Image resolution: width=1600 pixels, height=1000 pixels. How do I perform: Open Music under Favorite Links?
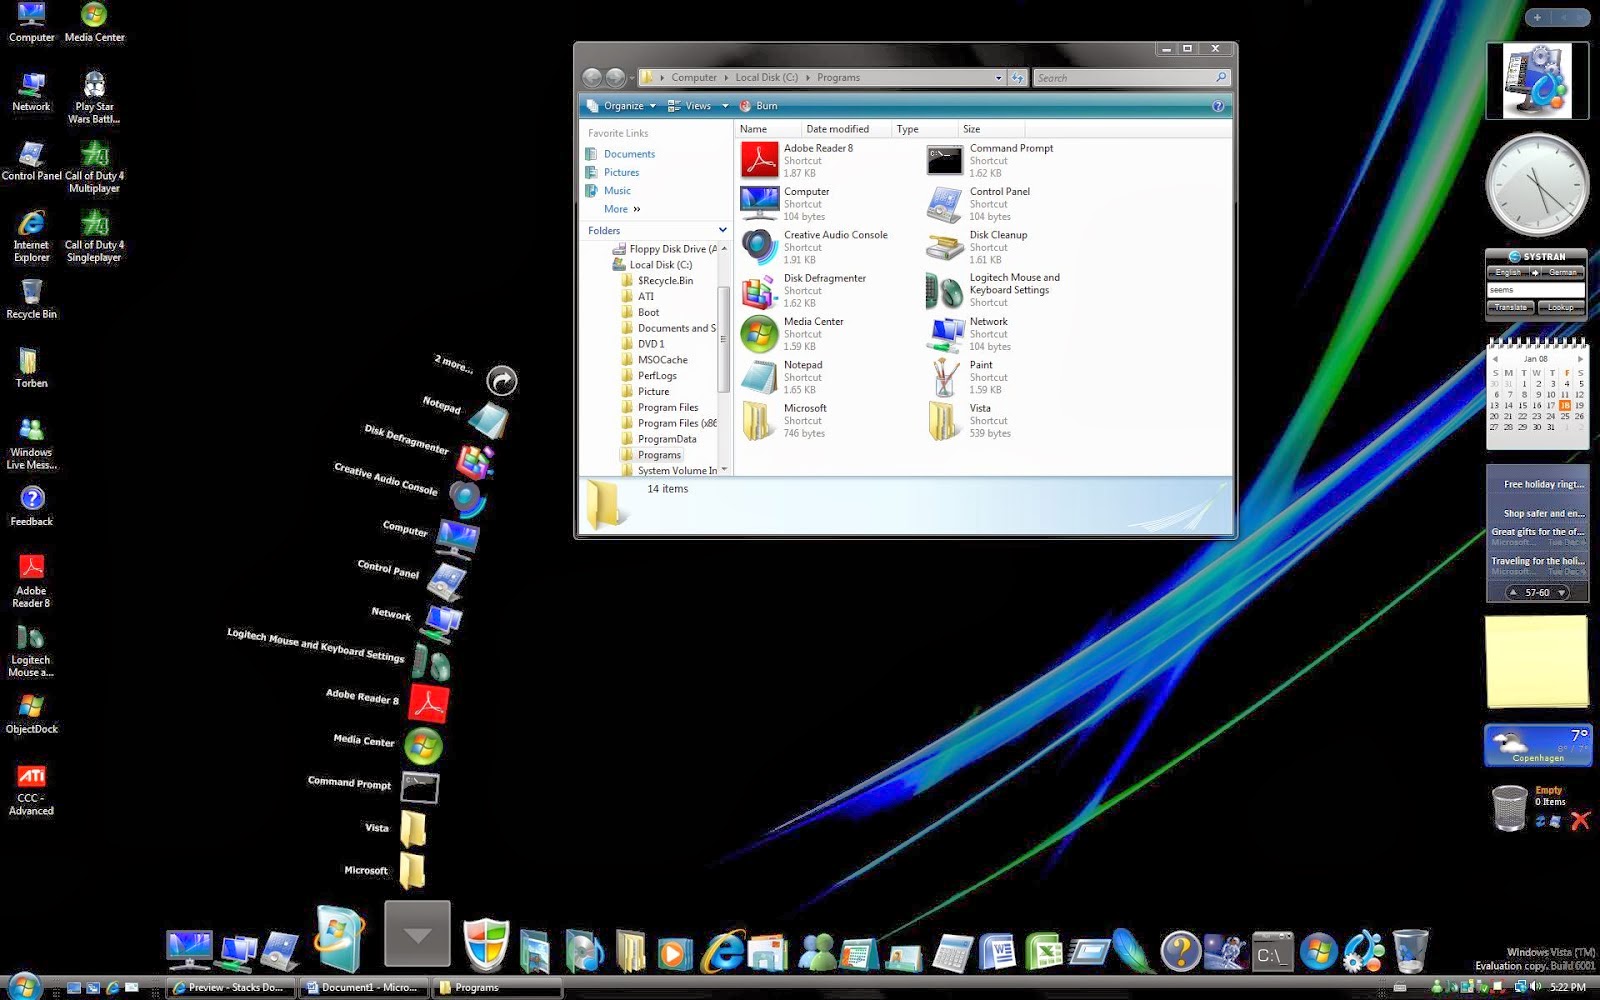pyautogui.click(x=617, y=191)
